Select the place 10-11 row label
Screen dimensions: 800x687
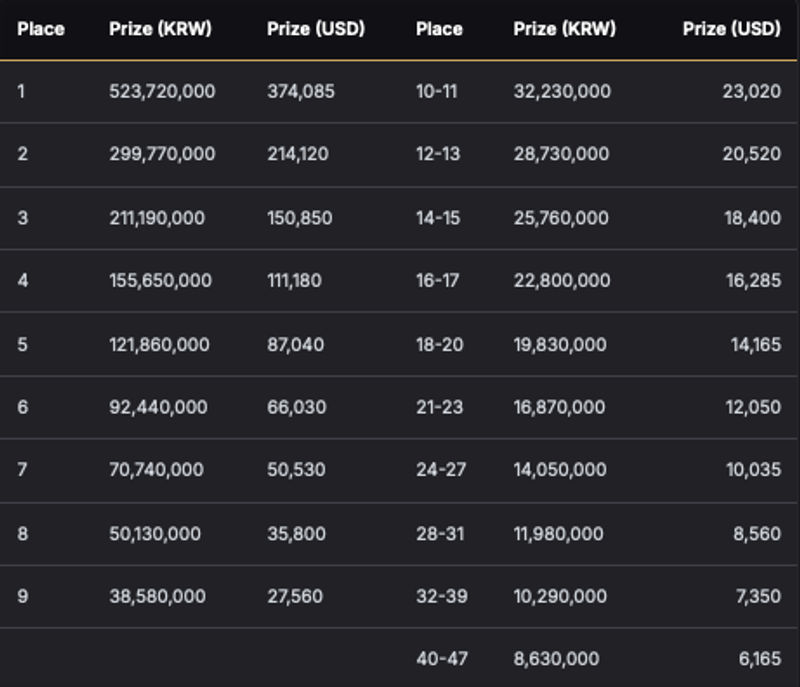437,91
